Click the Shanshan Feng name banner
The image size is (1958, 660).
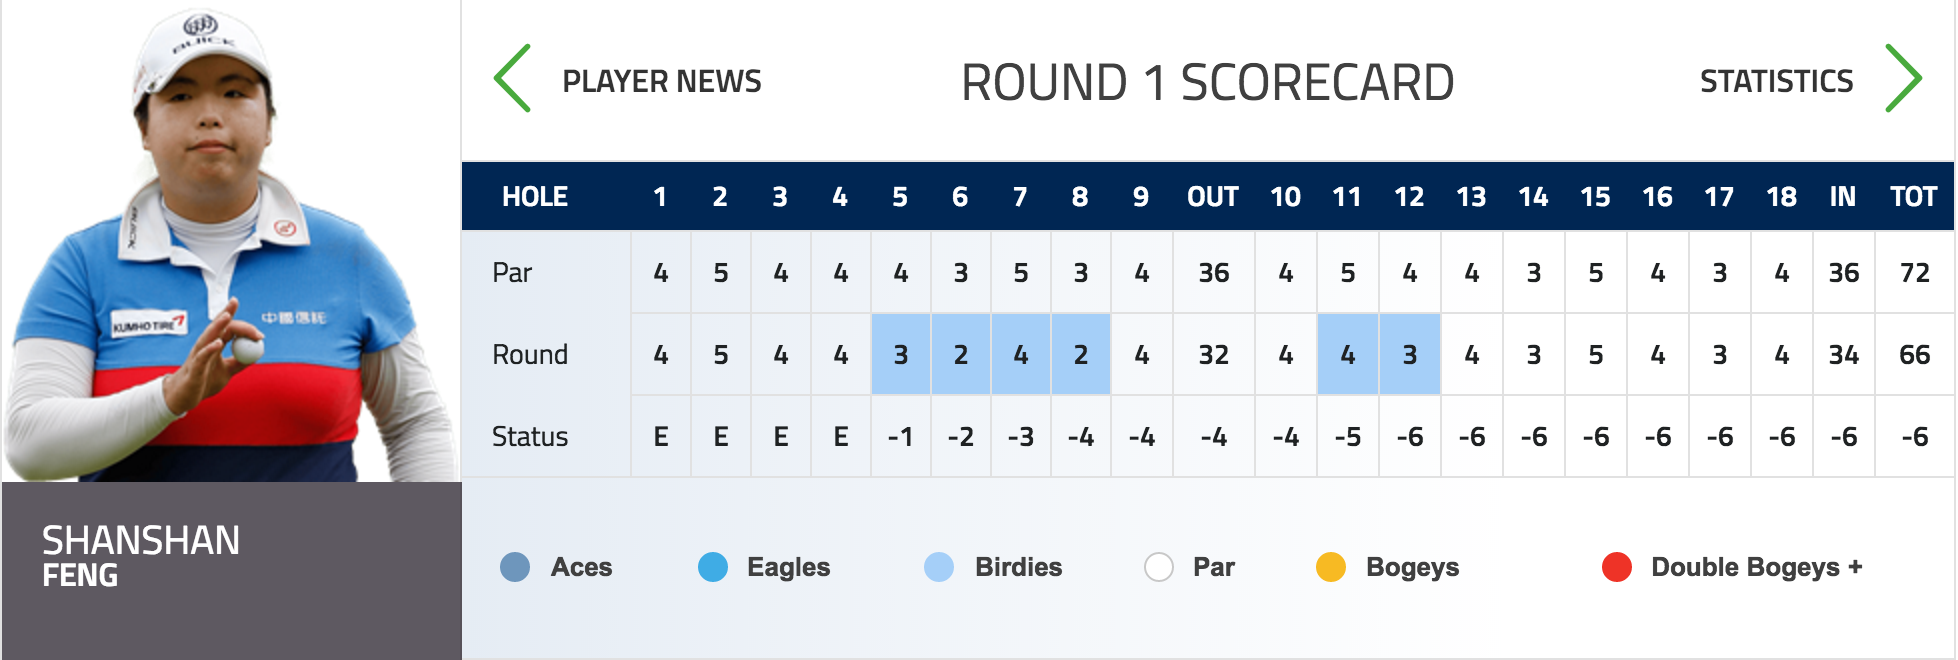[231, 570]
